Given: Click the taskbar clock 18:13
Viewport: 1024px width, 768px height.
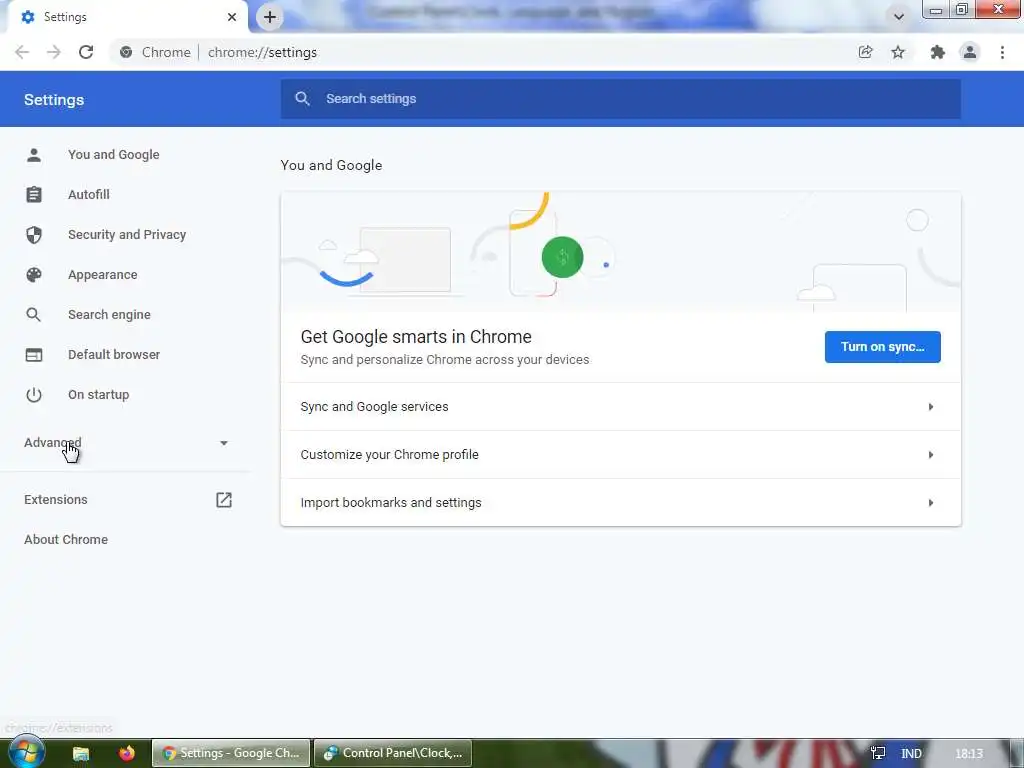Looking at the screenshot, I should (x=969, y=754).
